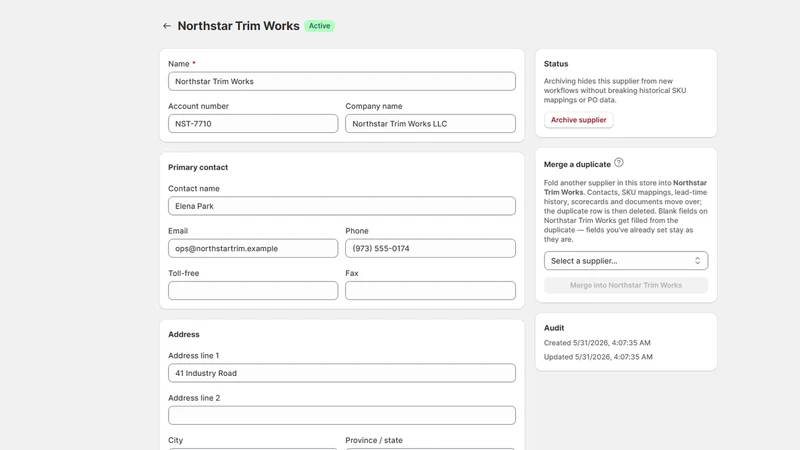
Task: Edit the Company name field
Action: [430, 123]
